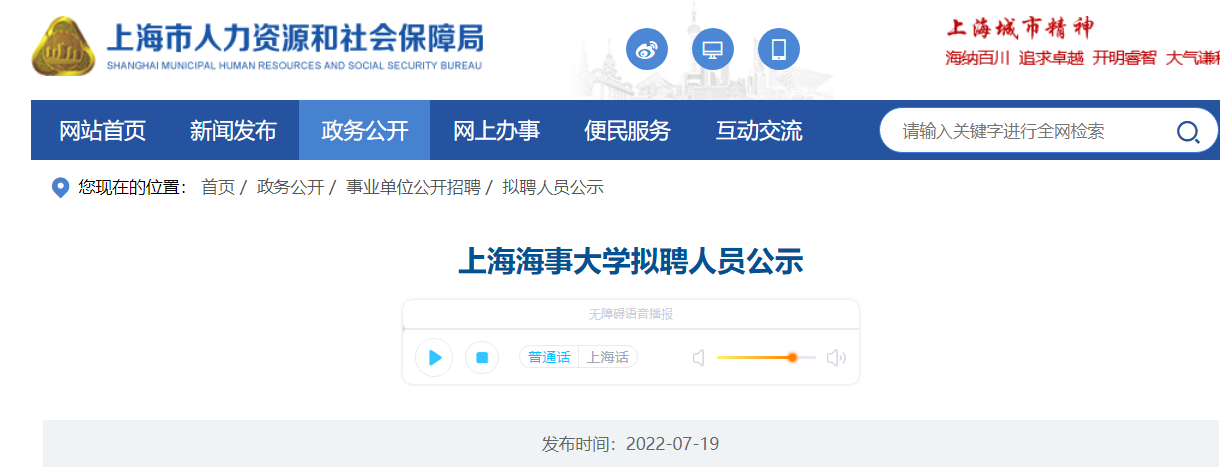The height and width of the screenshot is (473, 1220).
Task: Open 政务公开 in navigation bar
Action: (365, 130)
